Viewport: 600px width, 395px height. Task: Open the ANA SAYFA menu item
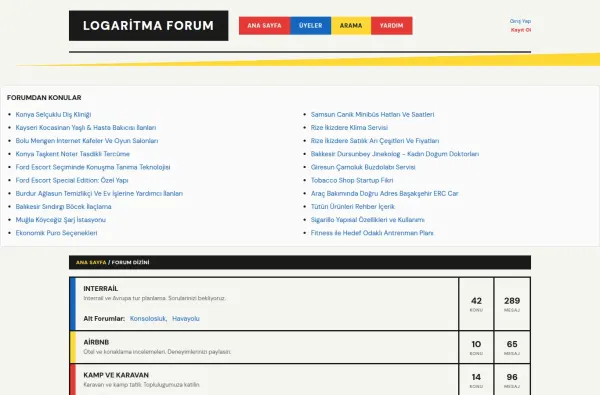click(264, 26)
